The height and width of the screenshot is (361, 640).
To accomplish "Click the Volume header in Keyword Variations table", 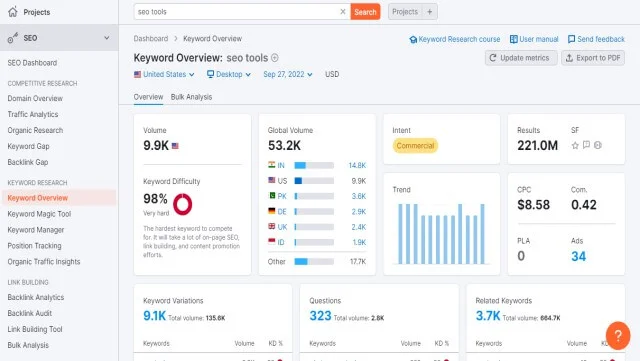I will (x=244, y=343).
